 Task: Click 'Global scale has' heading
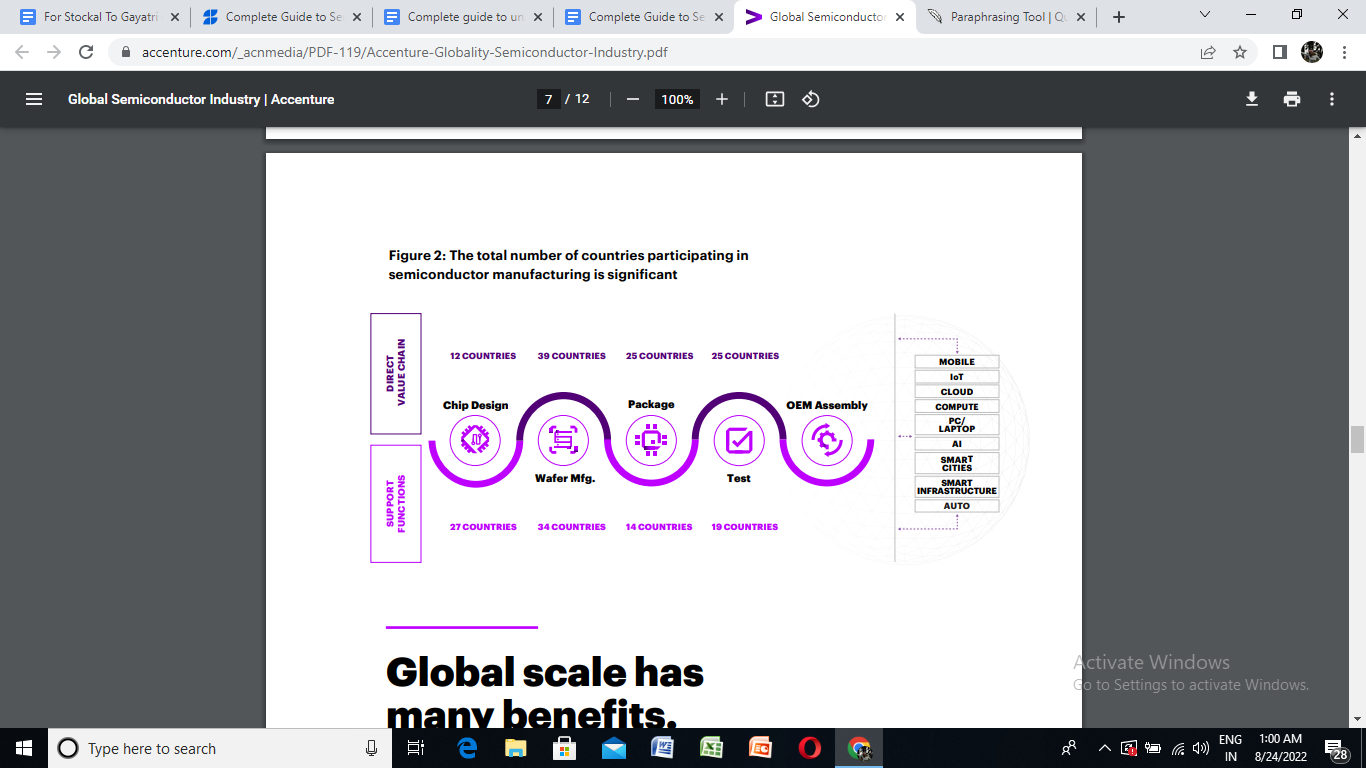coord(545,672)
